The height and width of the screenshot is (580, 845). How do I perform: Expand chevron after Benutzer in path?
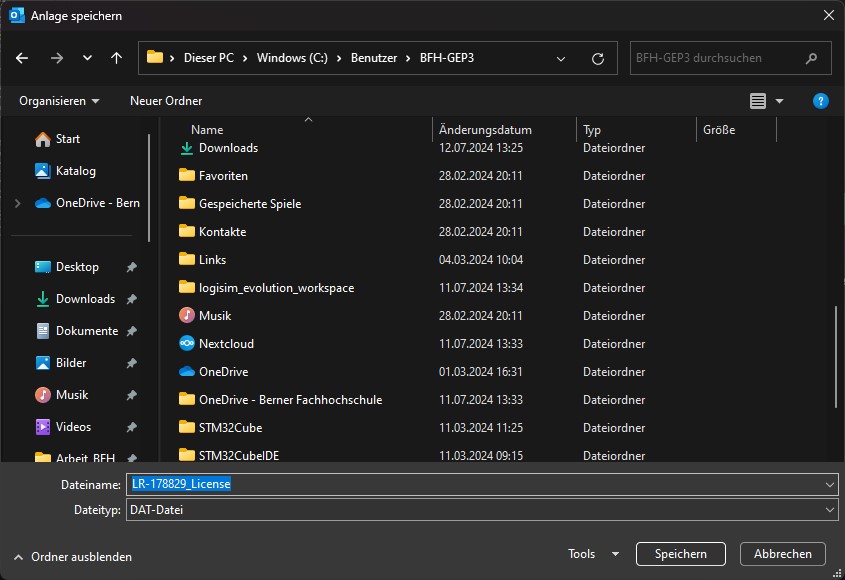click(408, 58)
